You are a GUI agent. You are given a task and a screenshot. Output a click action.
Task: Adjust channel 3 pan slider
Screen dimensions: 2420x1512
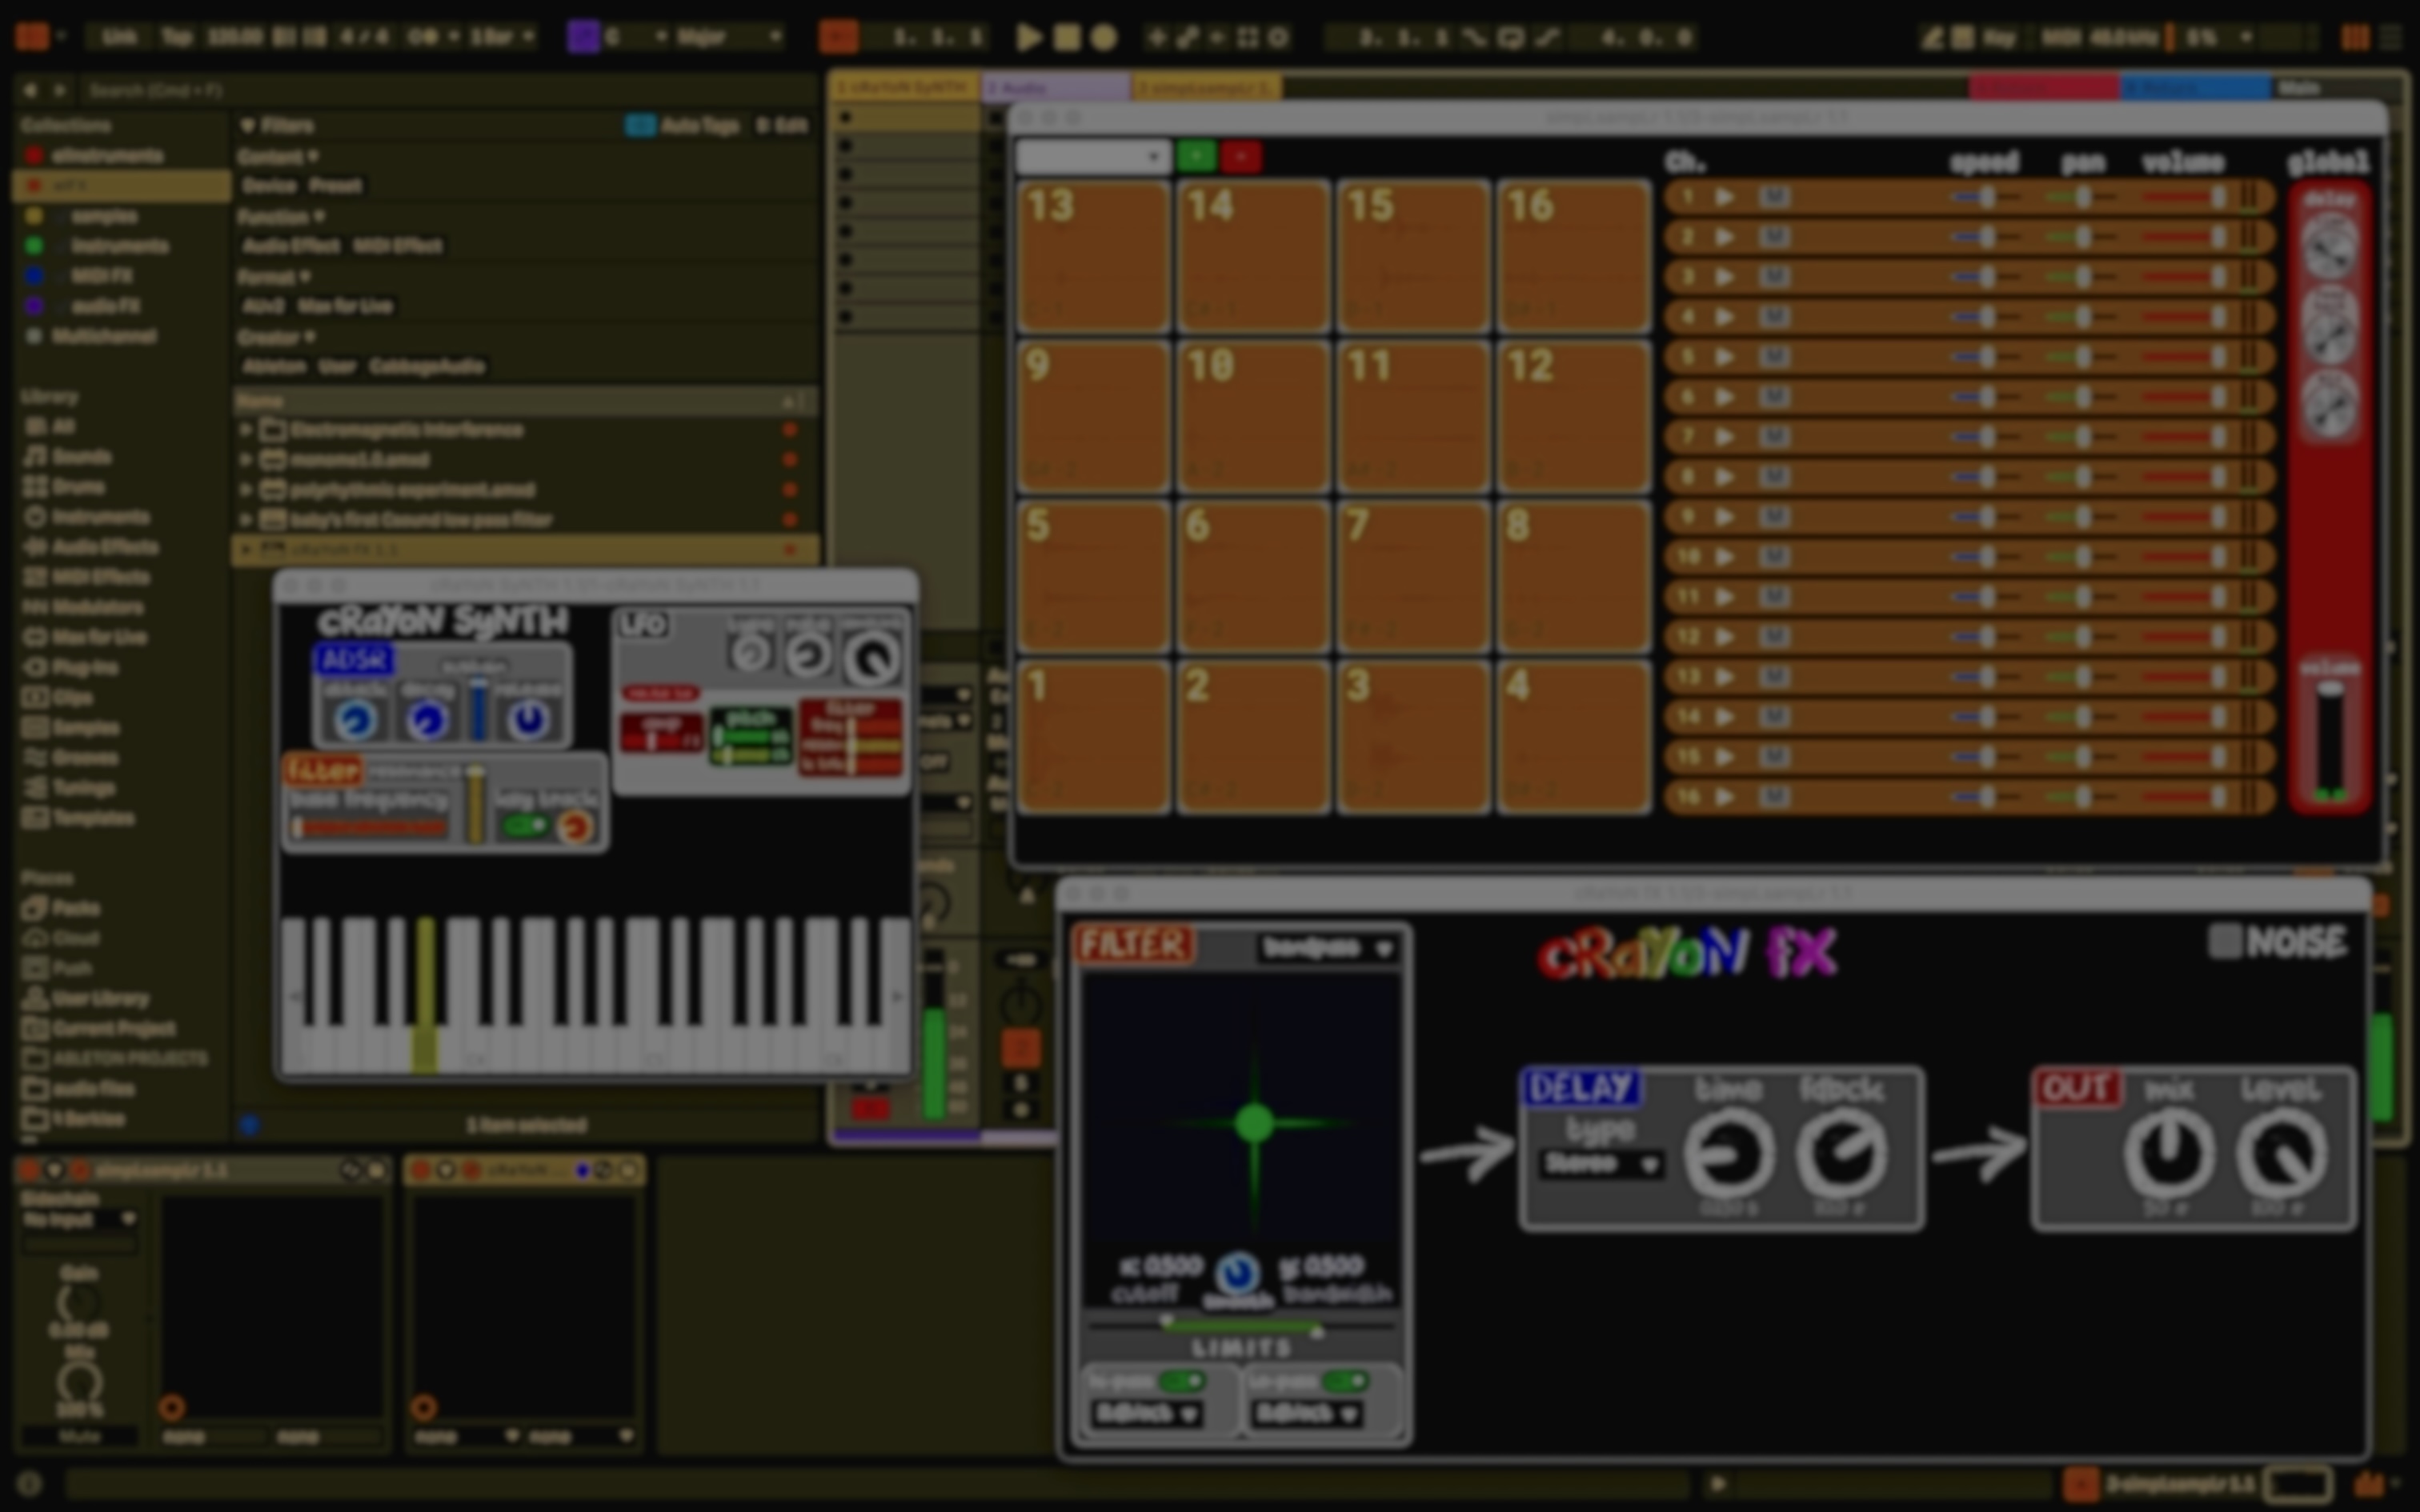point(2082,277)
